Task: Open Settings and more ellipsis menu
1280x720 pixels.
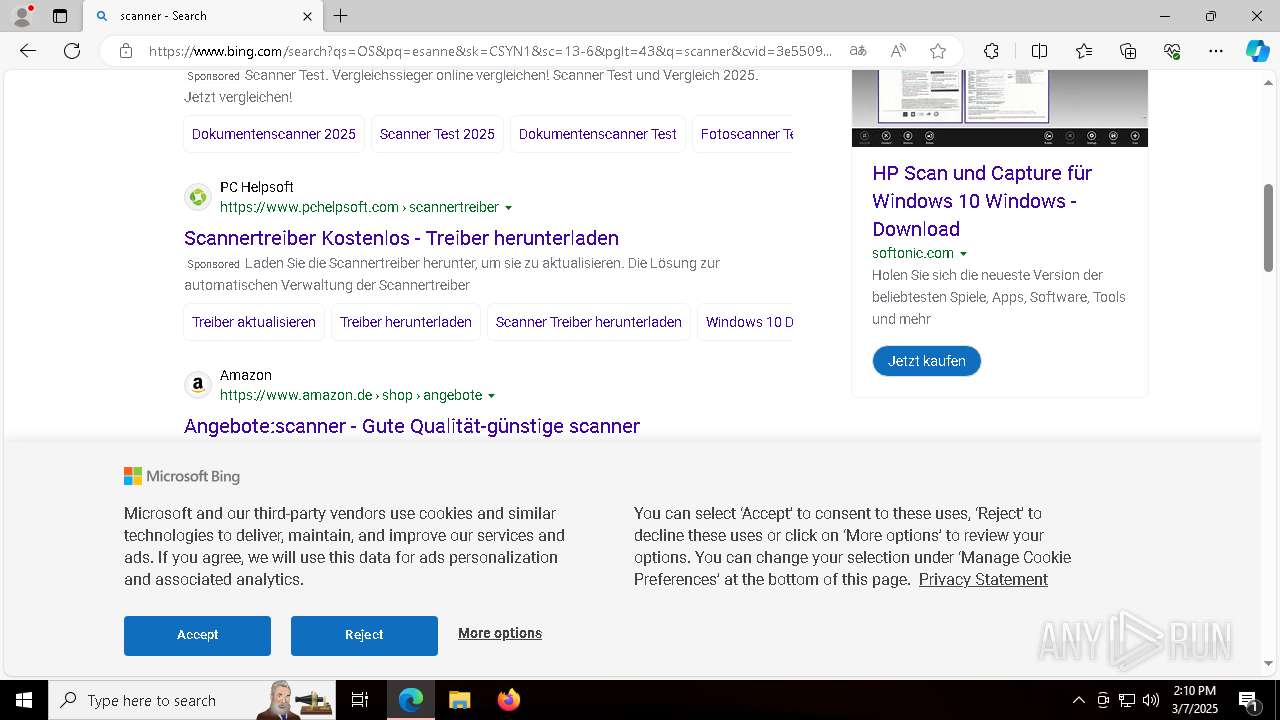Action: point(1216,51)
